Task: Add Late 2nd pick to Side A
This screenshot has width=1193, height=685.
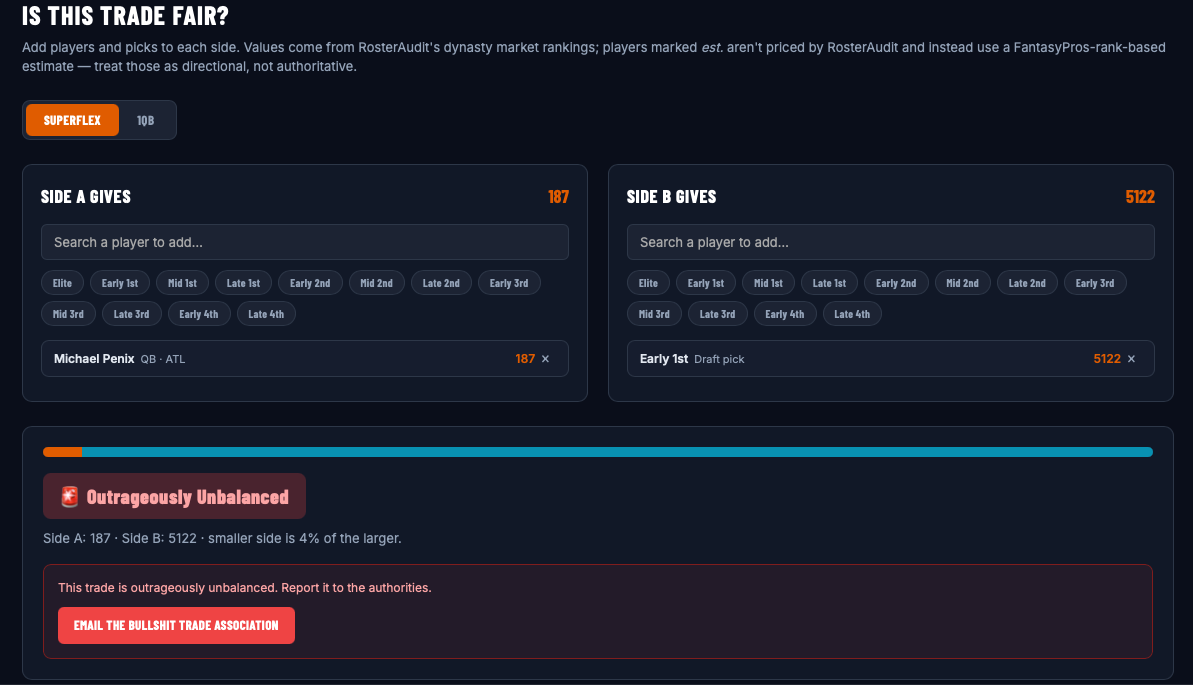Action: pyautogui.click(x=441, y=283)
